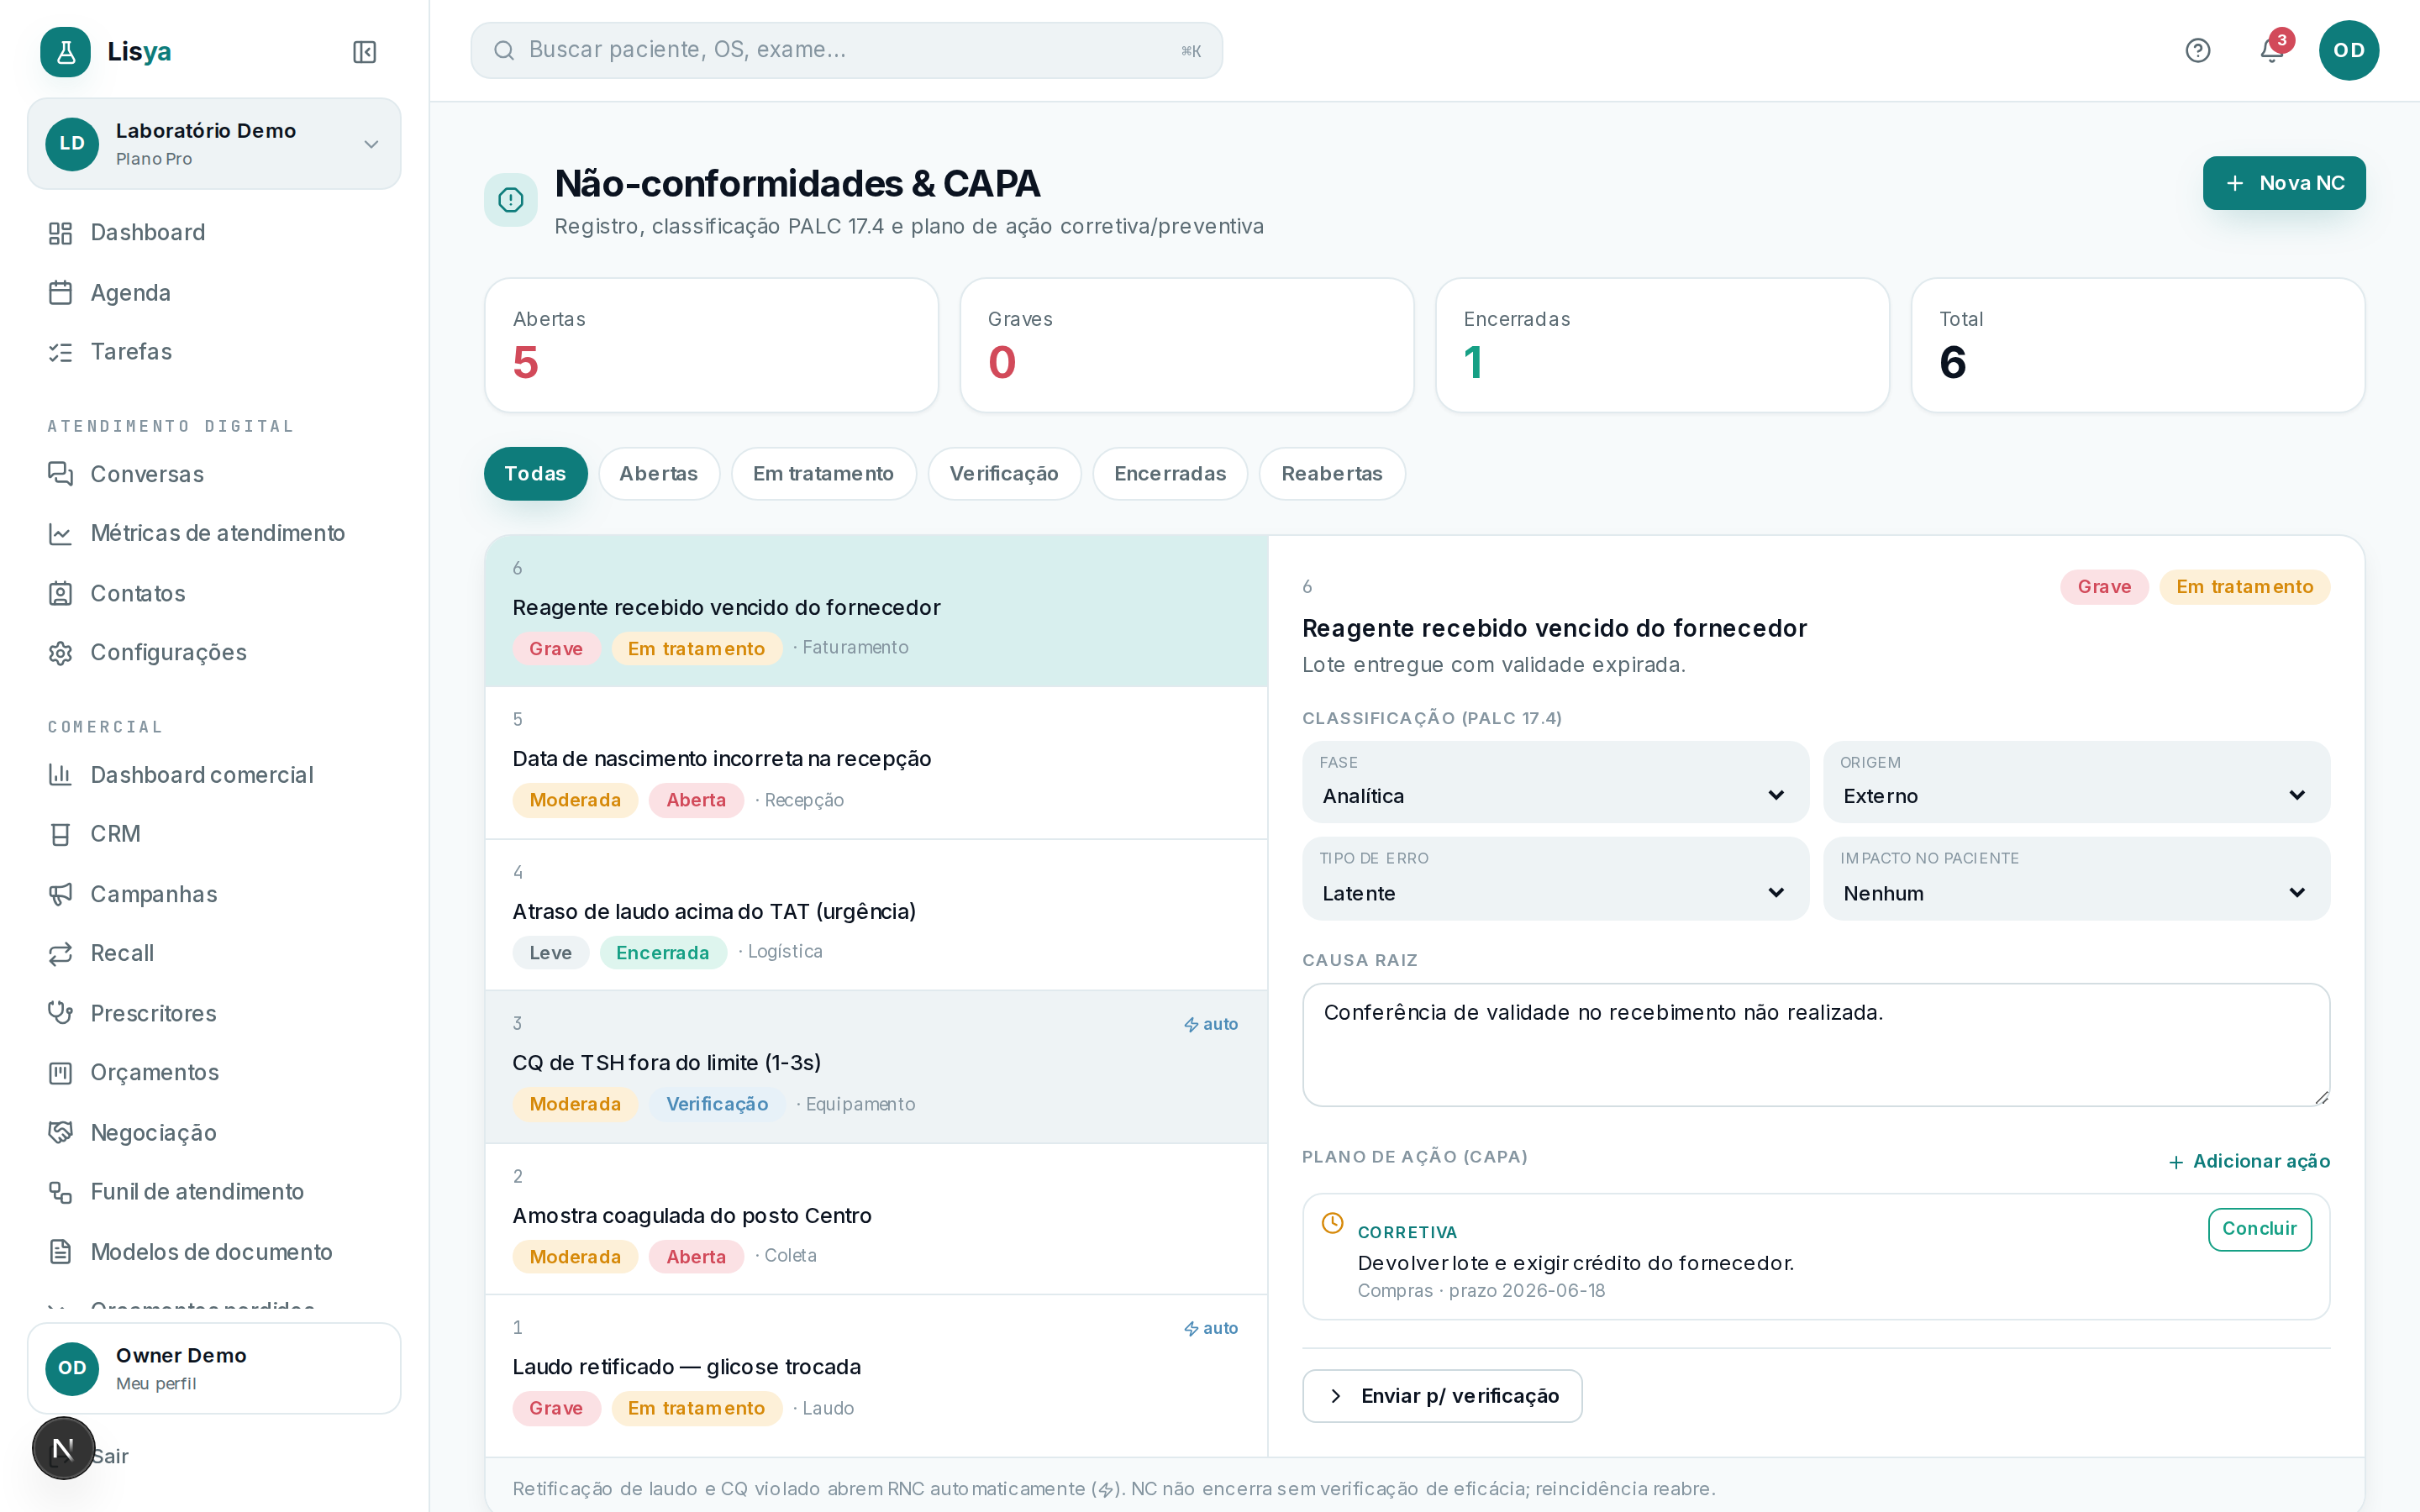Open NC 3 CQ de TSH fora do limite

tap(876, 1066)
